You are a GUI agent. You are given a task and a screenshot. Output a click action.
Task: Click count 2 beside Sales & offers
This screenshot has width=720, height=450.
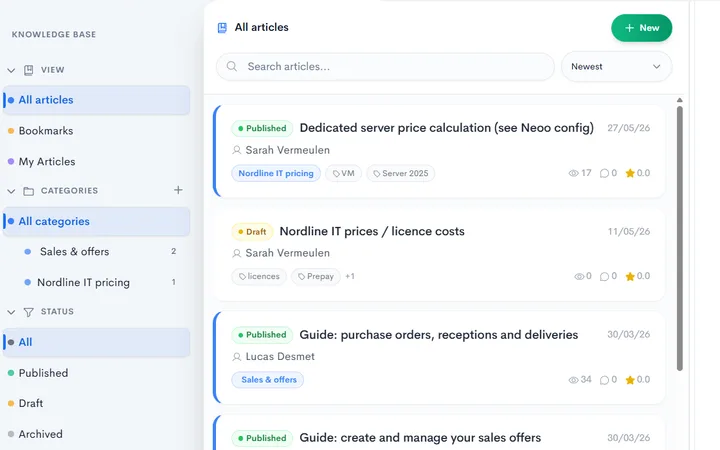click(x=174, y=252)
